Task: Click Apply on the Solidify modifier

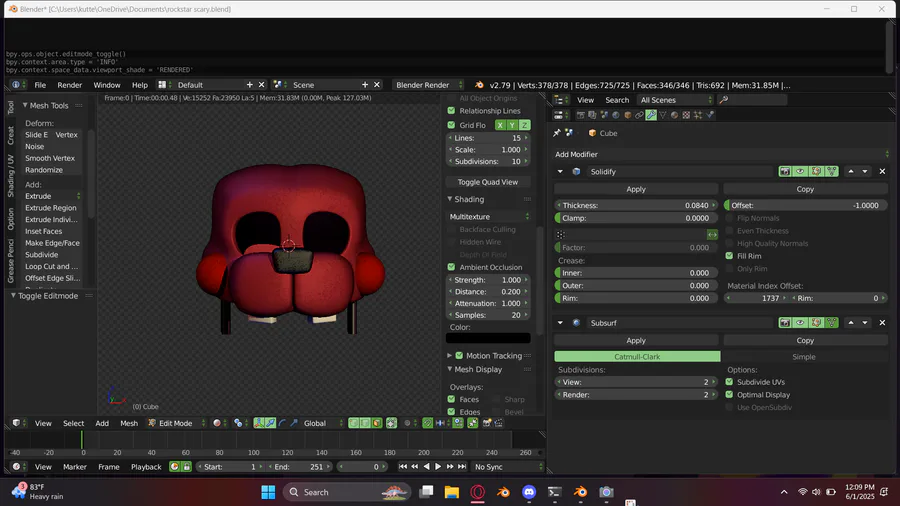Action: (635, 189)
